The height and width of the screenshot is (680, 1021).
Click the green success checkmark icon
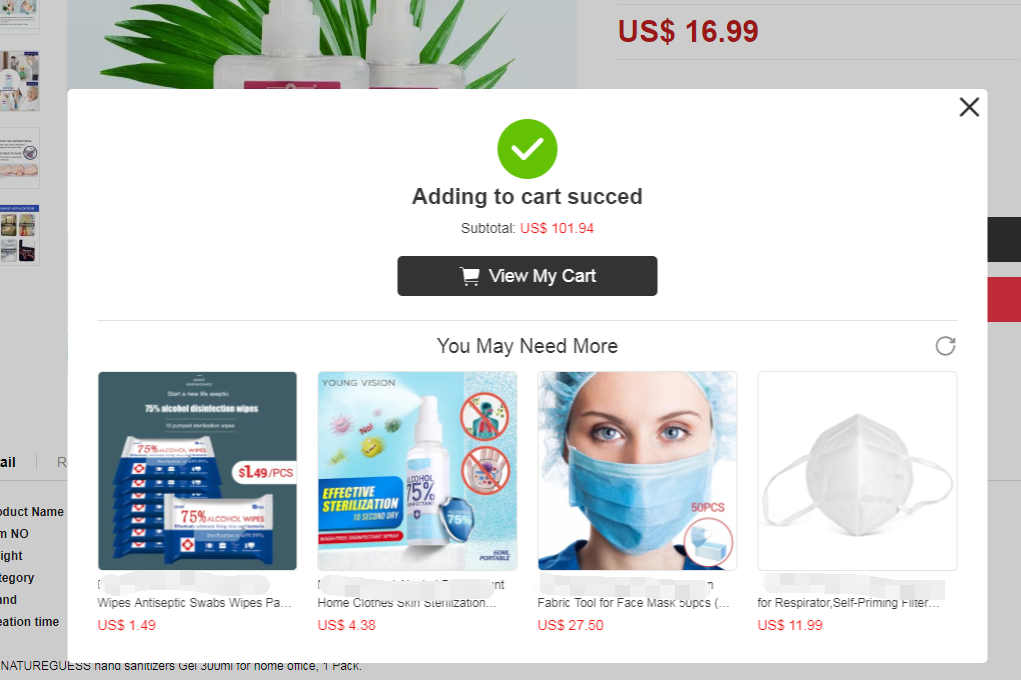pos(527,149)
